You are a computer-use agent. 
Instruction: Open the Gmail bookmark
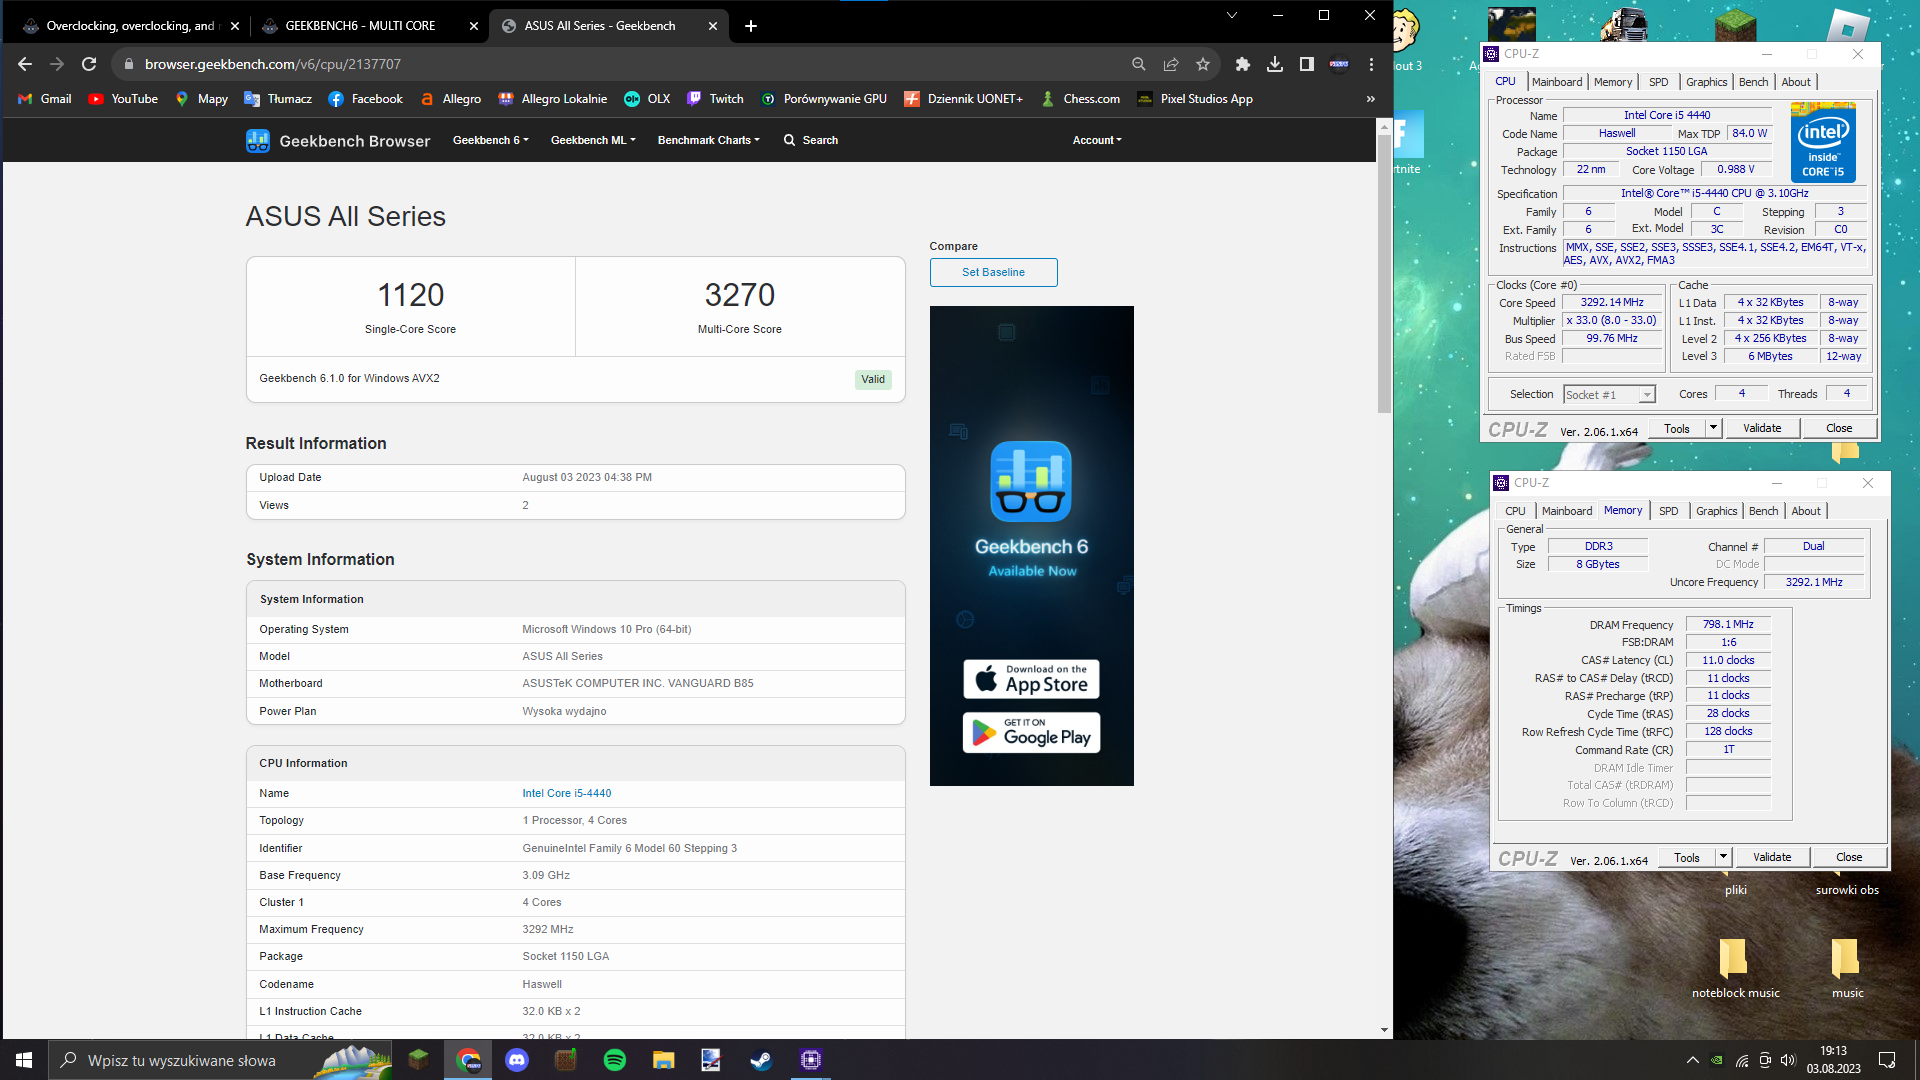click(45, 99)
